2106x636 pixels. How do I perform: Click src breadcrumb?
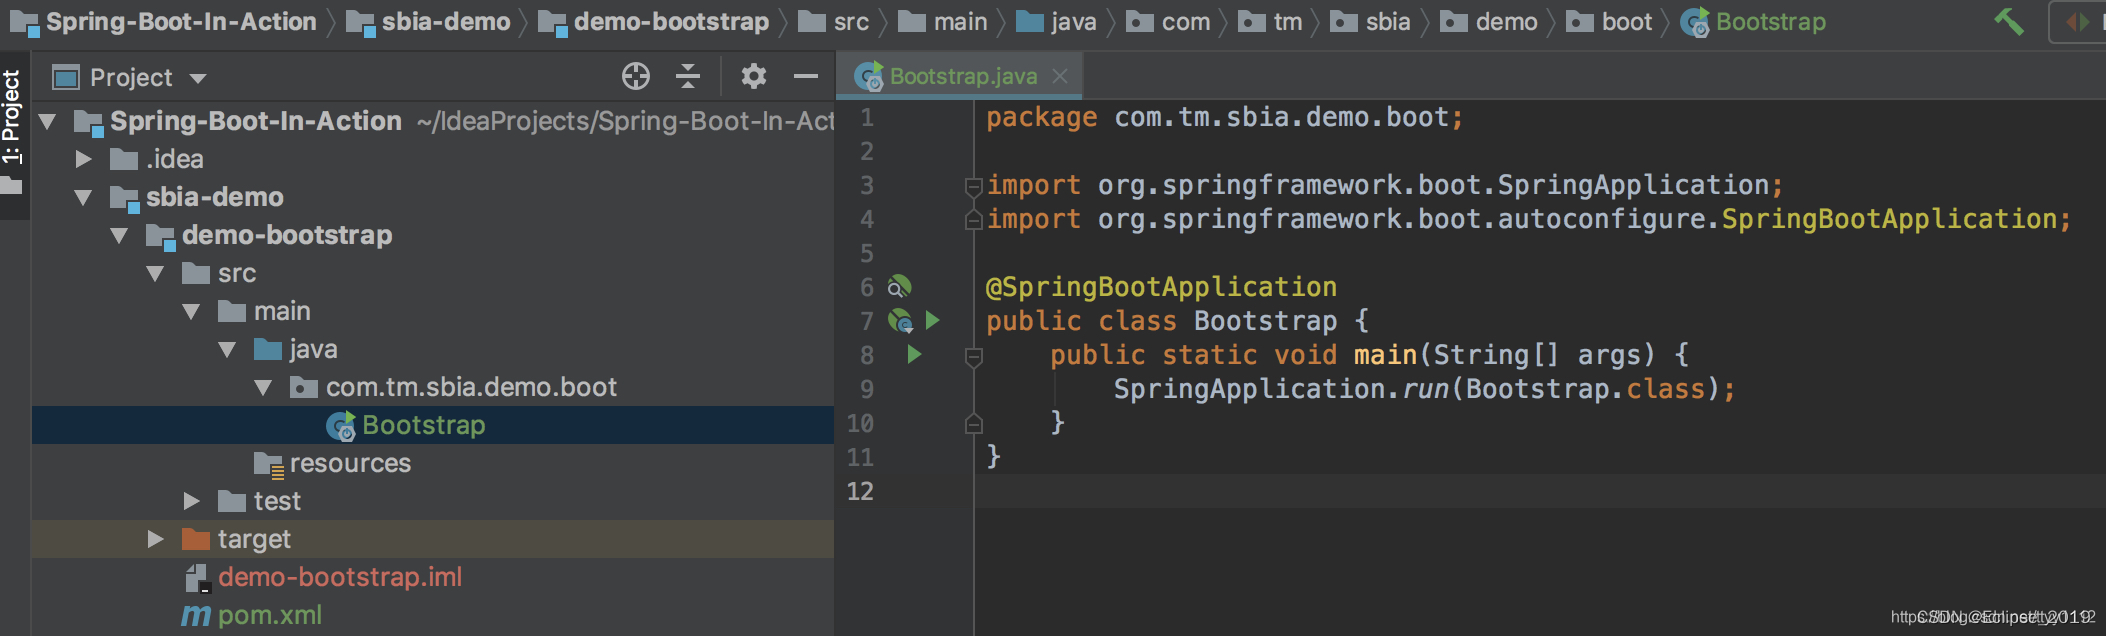[835, 22]
